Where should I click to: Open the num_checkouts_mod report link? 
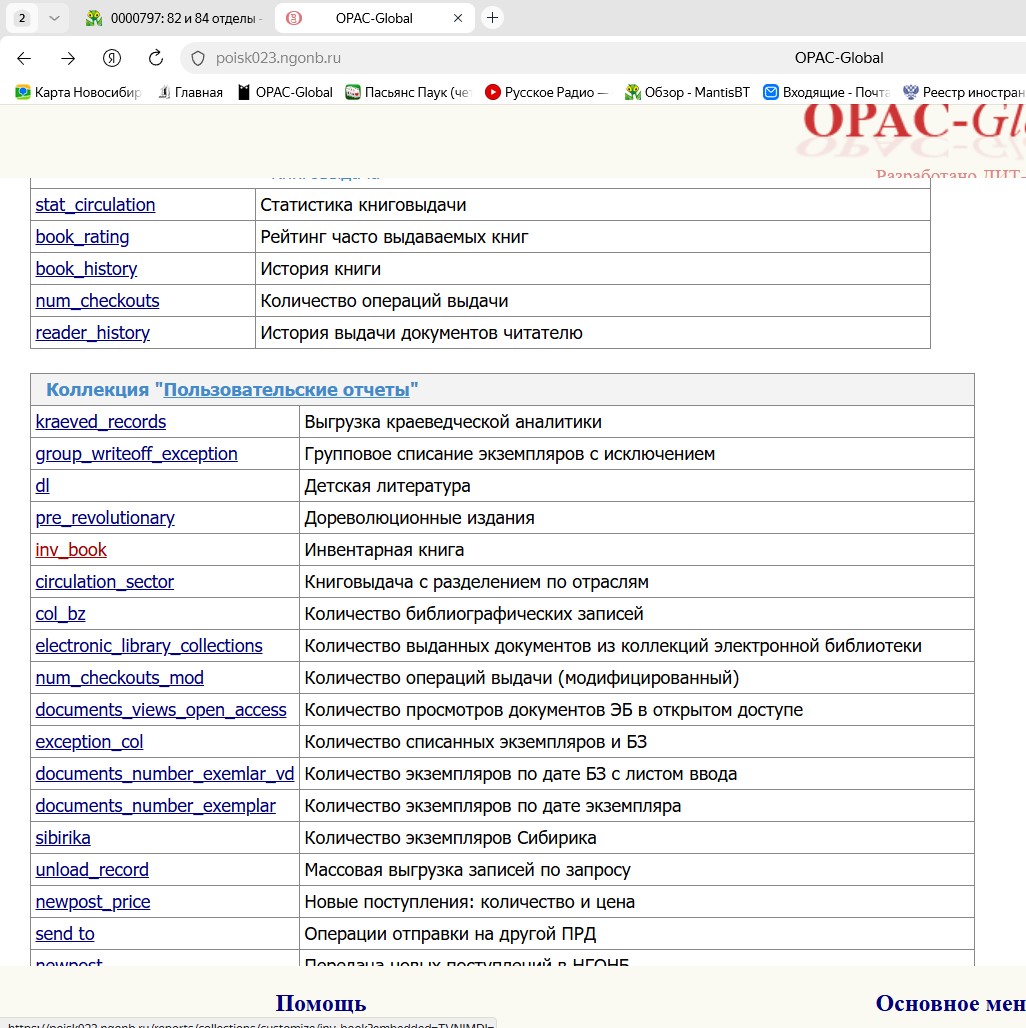[x=119, y=678]
